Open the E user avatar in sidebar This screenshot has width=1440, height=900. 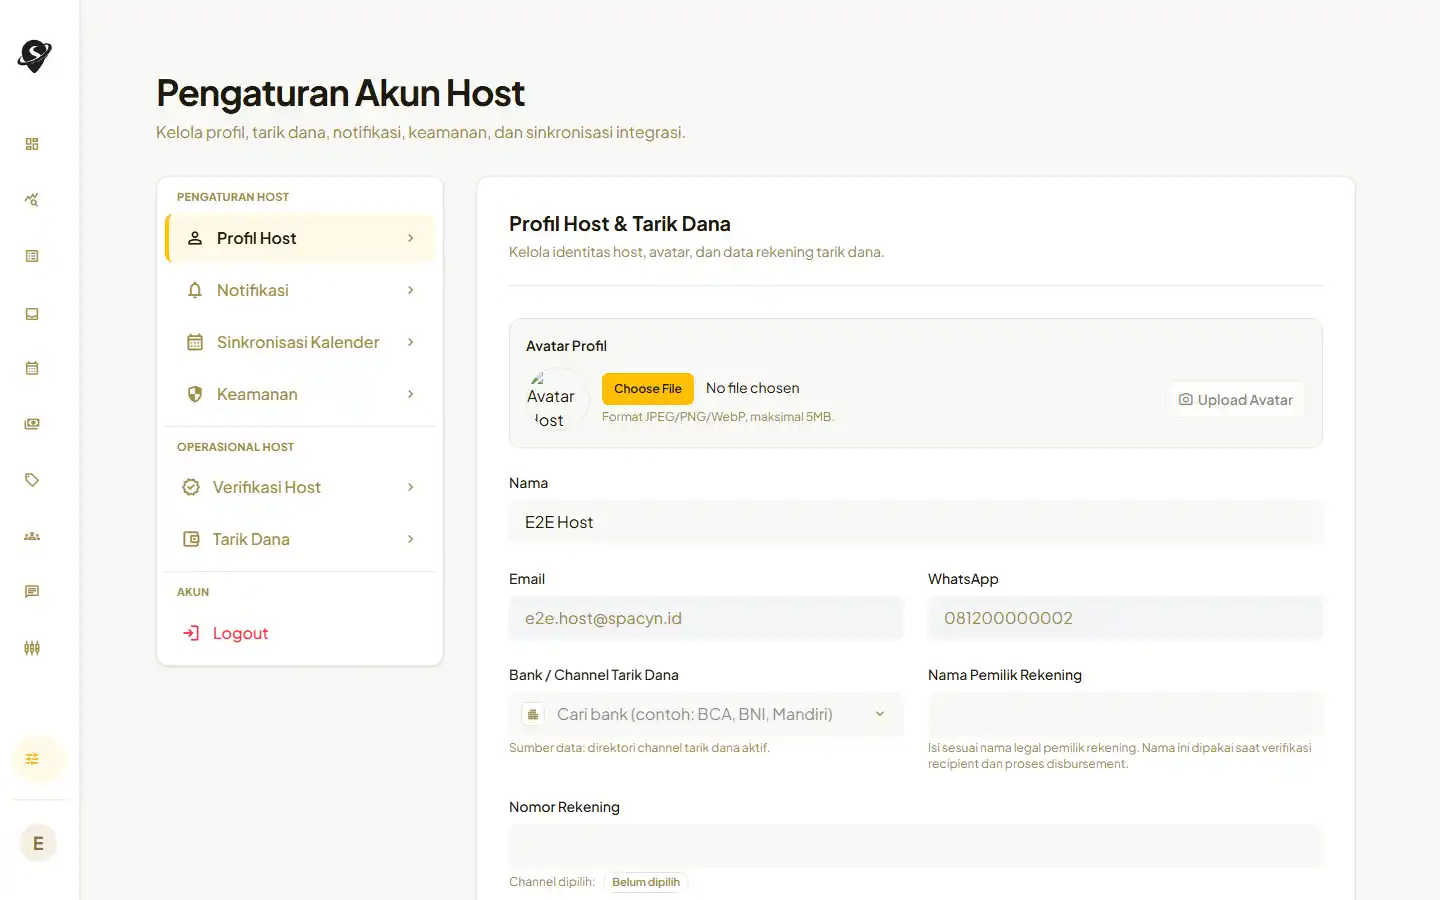[38, 843]
